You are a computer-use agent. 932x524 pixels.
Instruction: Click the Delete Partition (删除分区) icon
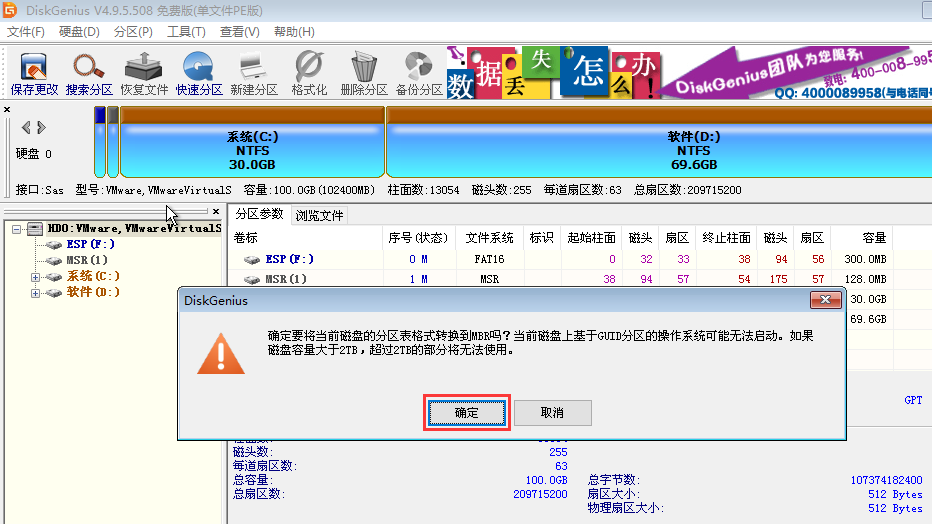click(x=363, y=73)
